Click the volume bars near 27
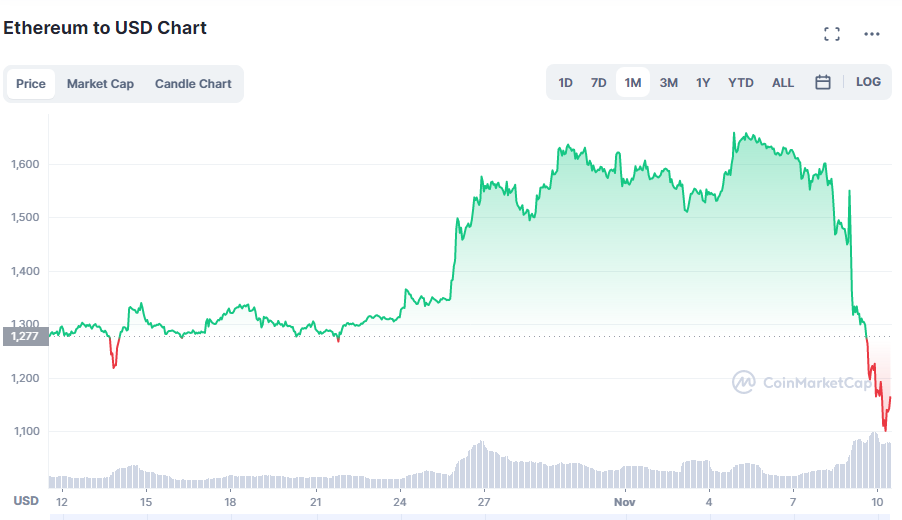The width and height of the screenshot is (902, 520). [483, 465]
